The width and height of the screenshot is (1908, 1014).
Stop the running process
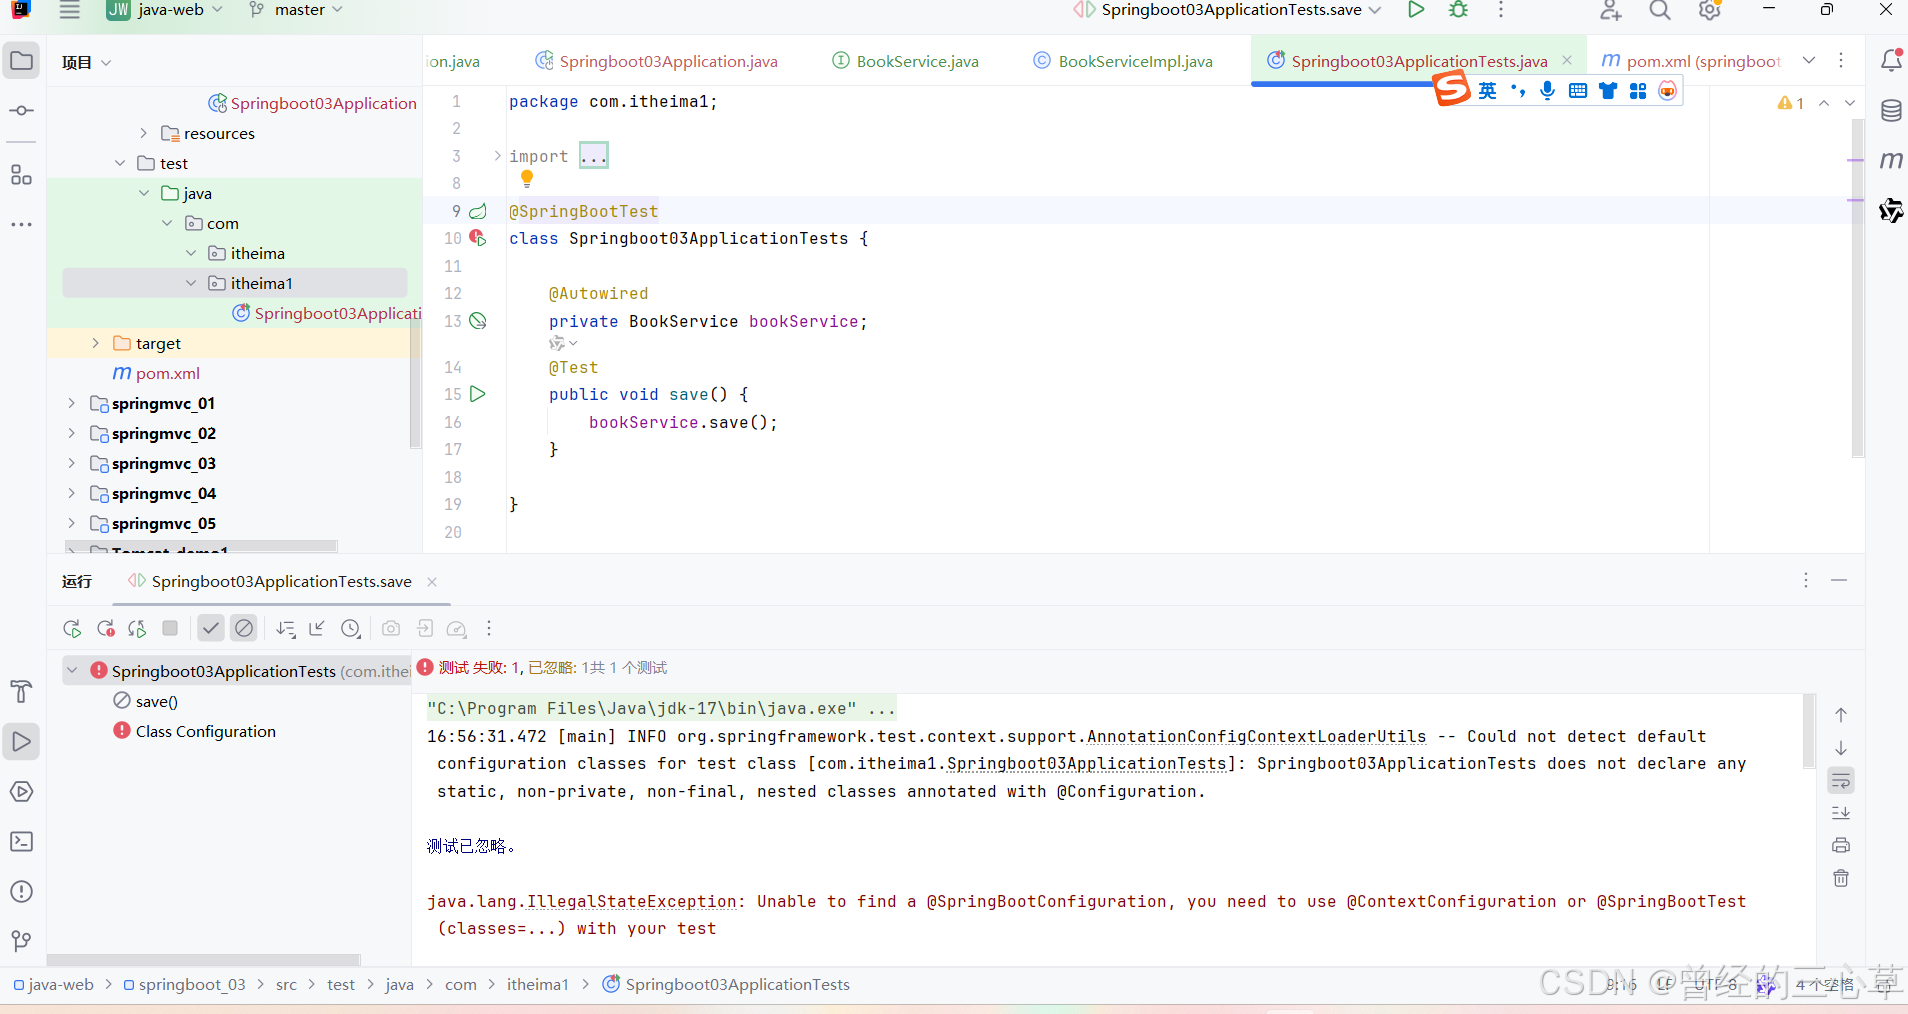point(170,629)
